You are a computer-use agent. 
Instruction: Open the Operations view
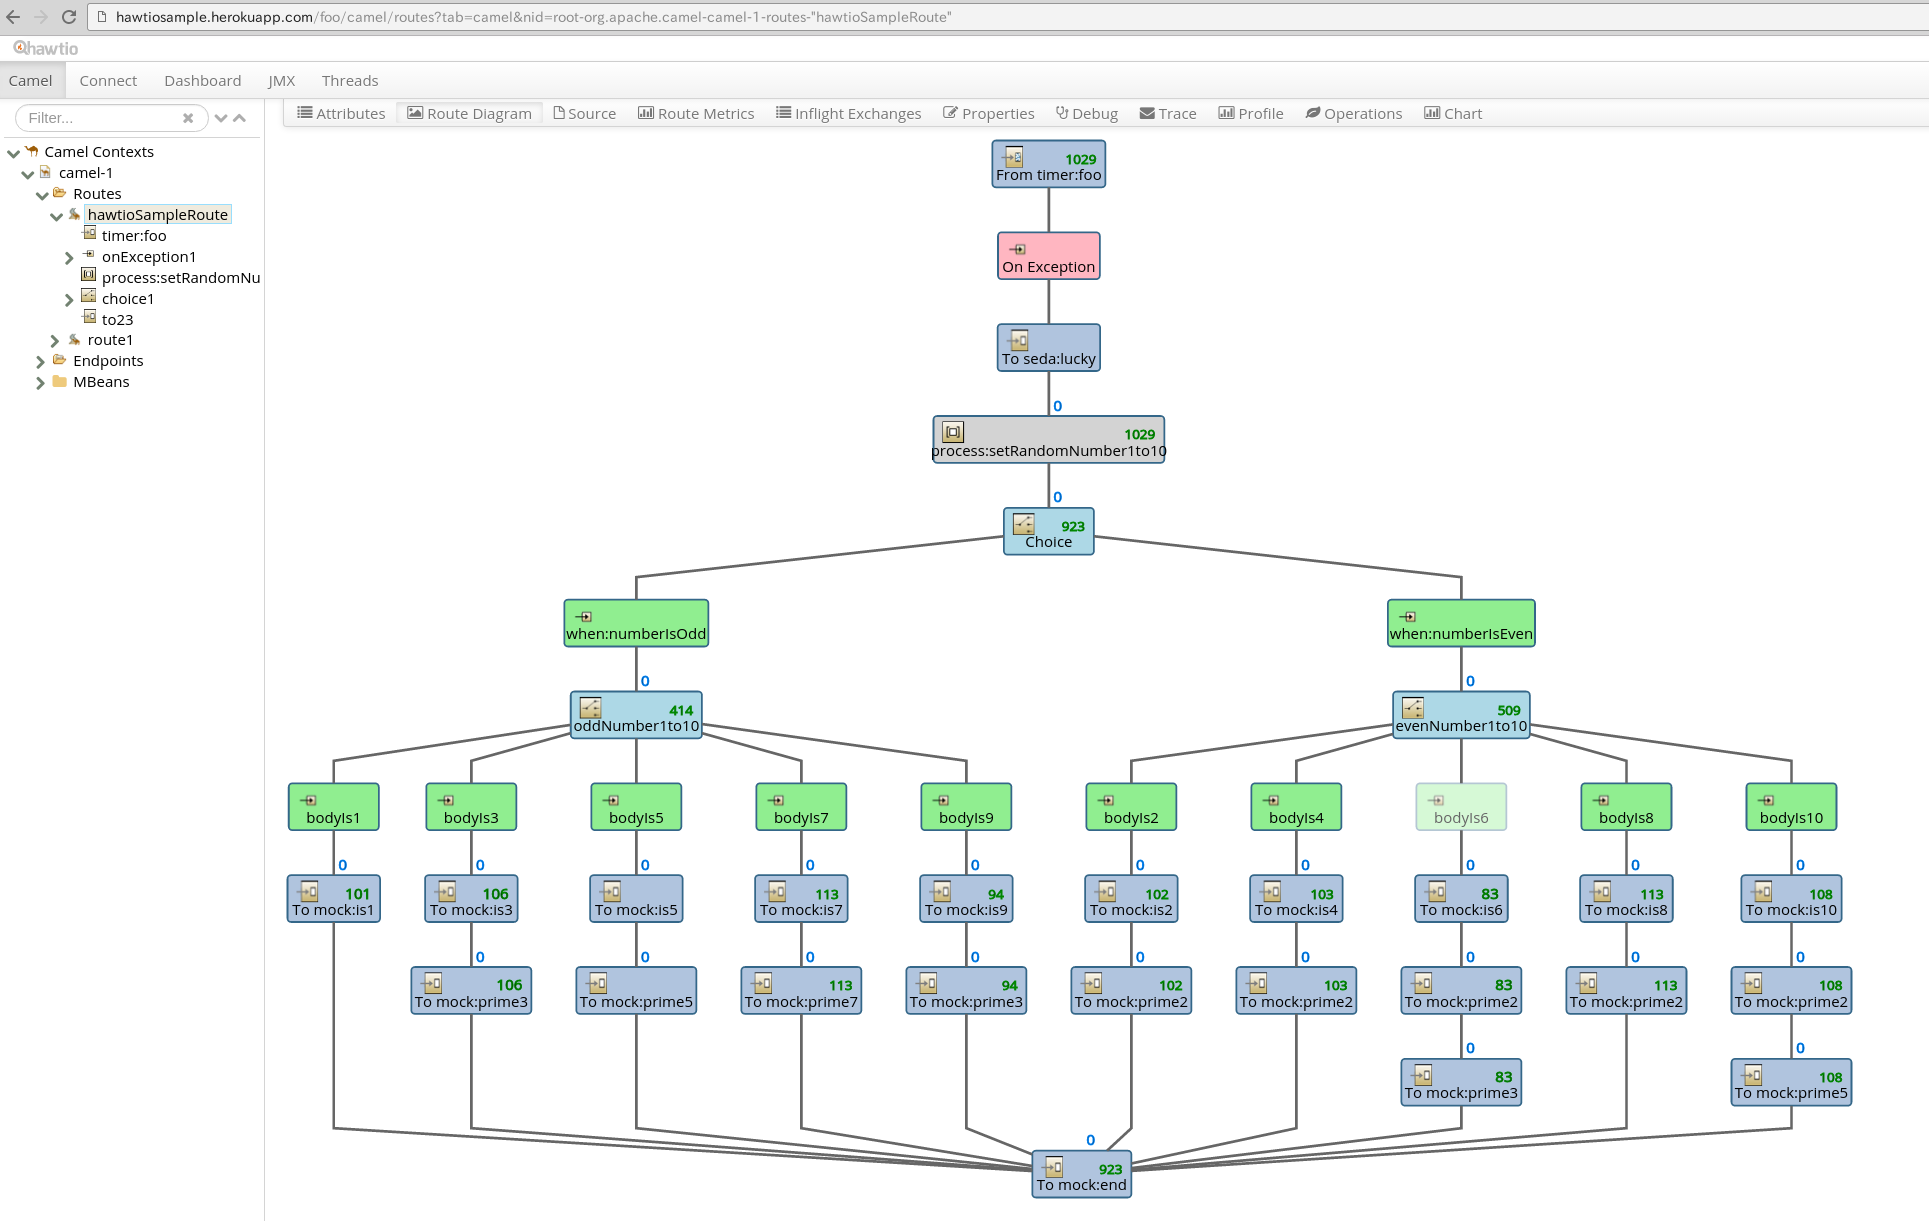pos(1353,113)
